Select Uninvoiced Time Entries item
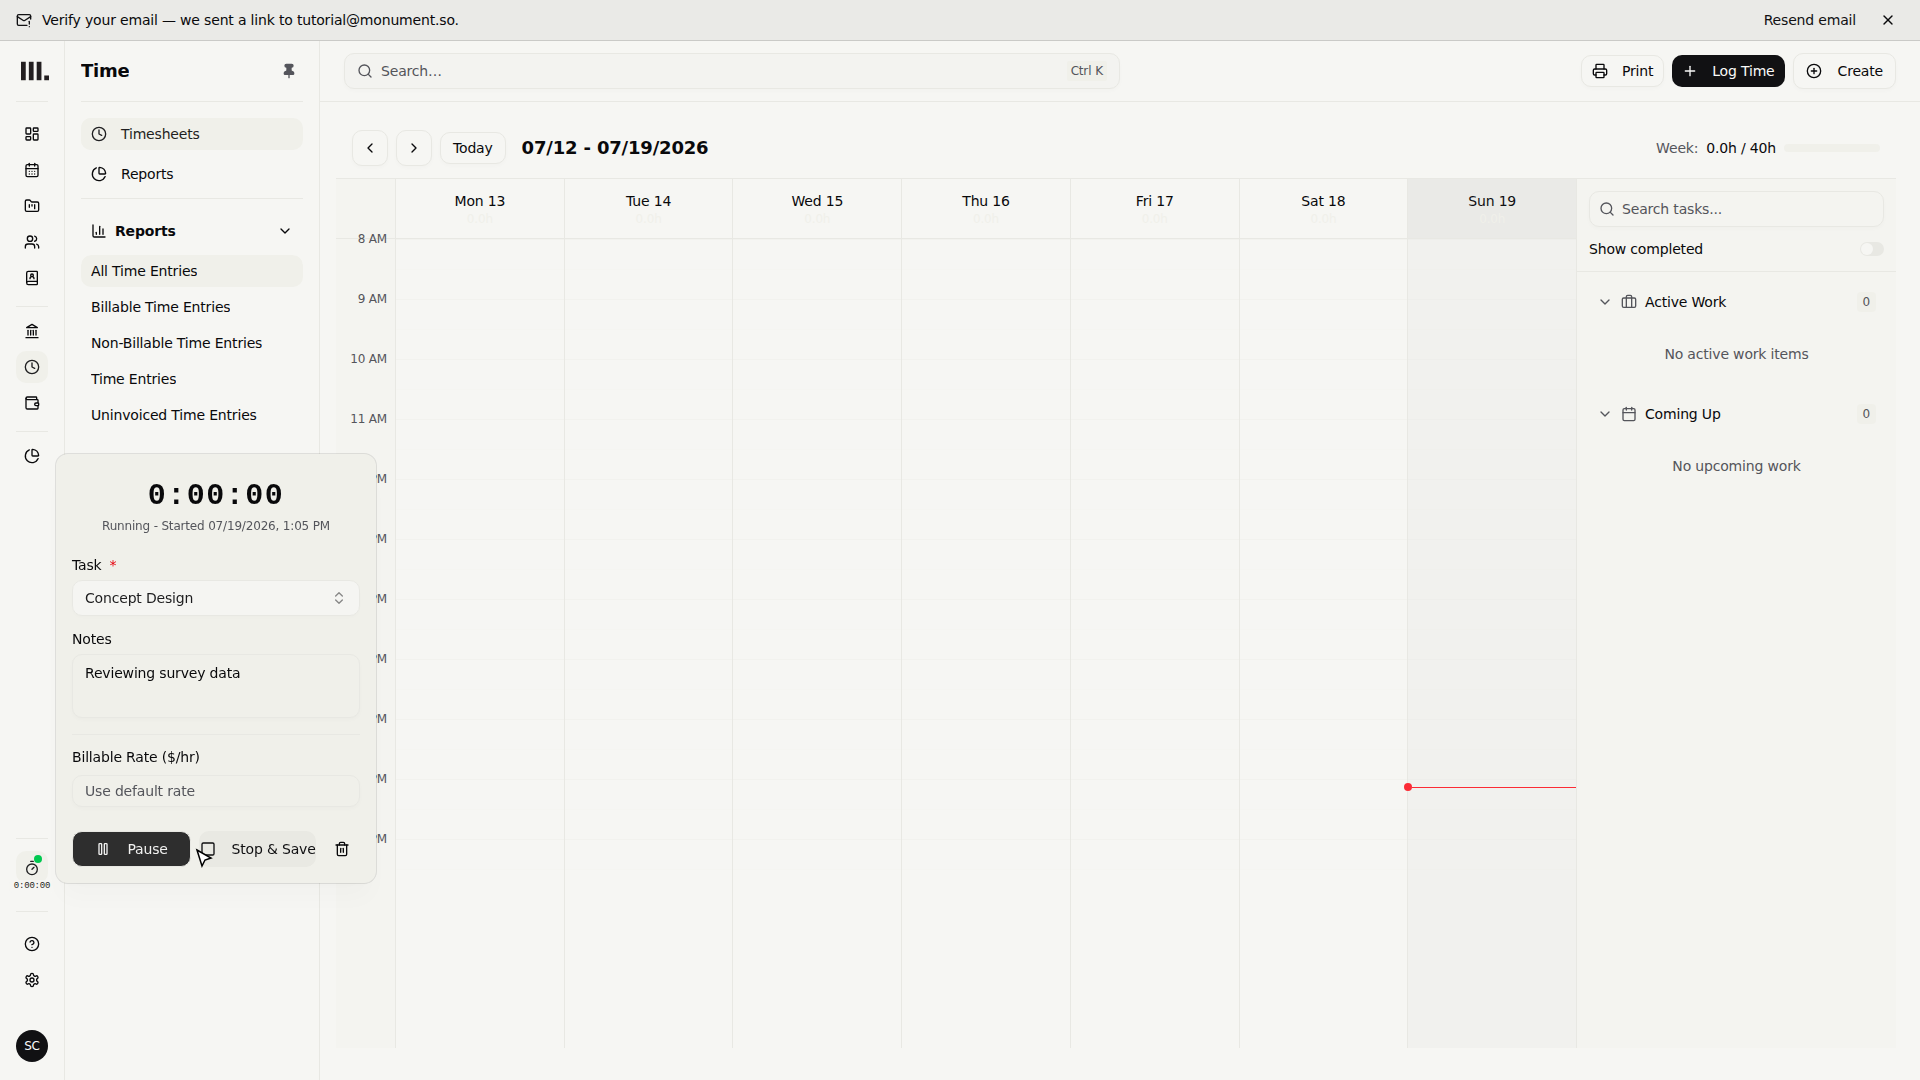 tap(174, 415)
